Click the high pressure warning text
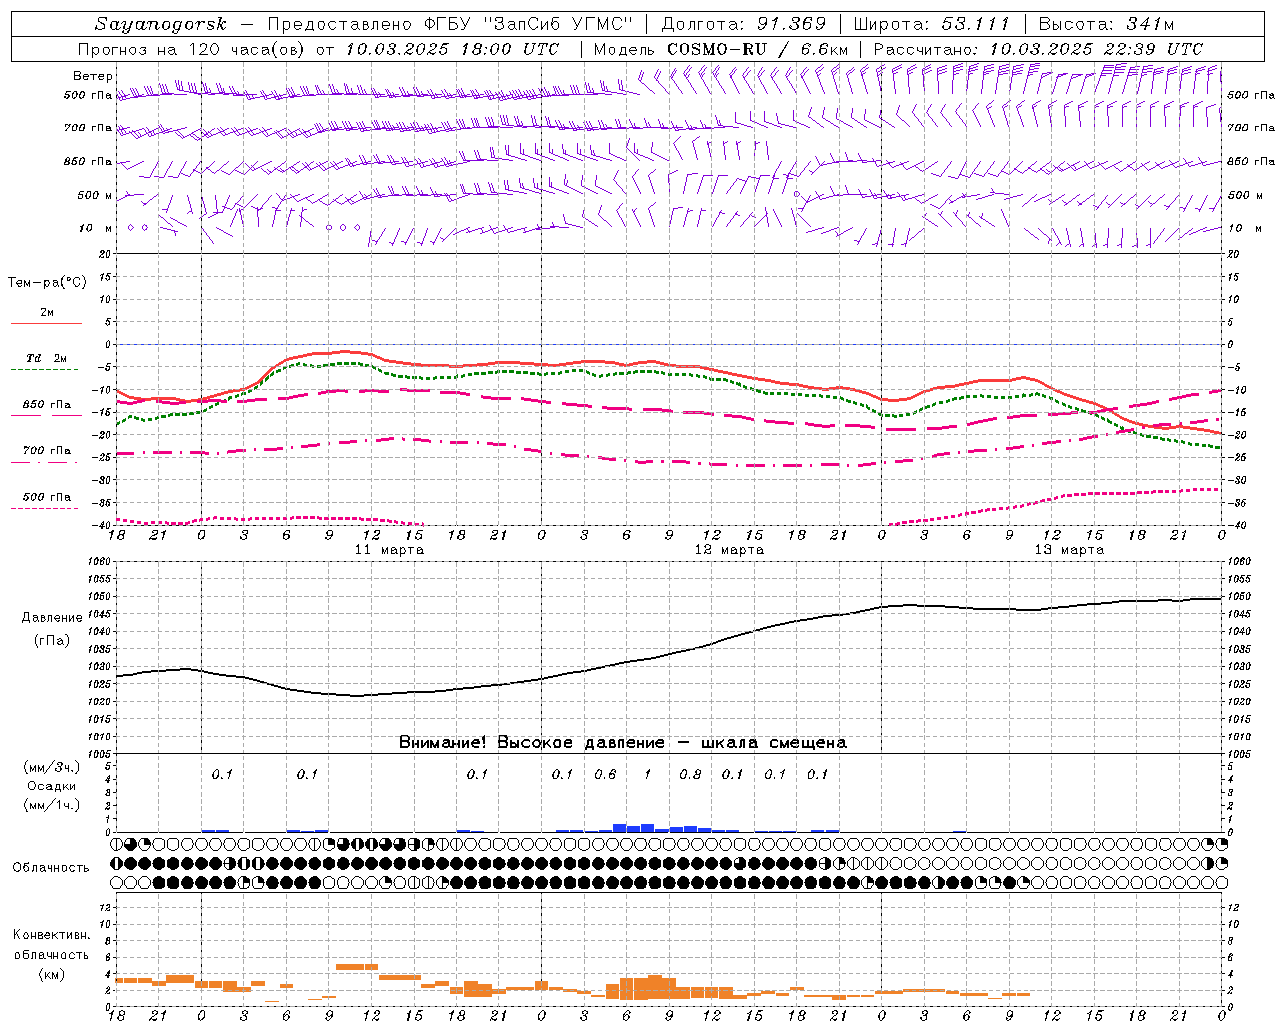 click(x=622, y=743)
